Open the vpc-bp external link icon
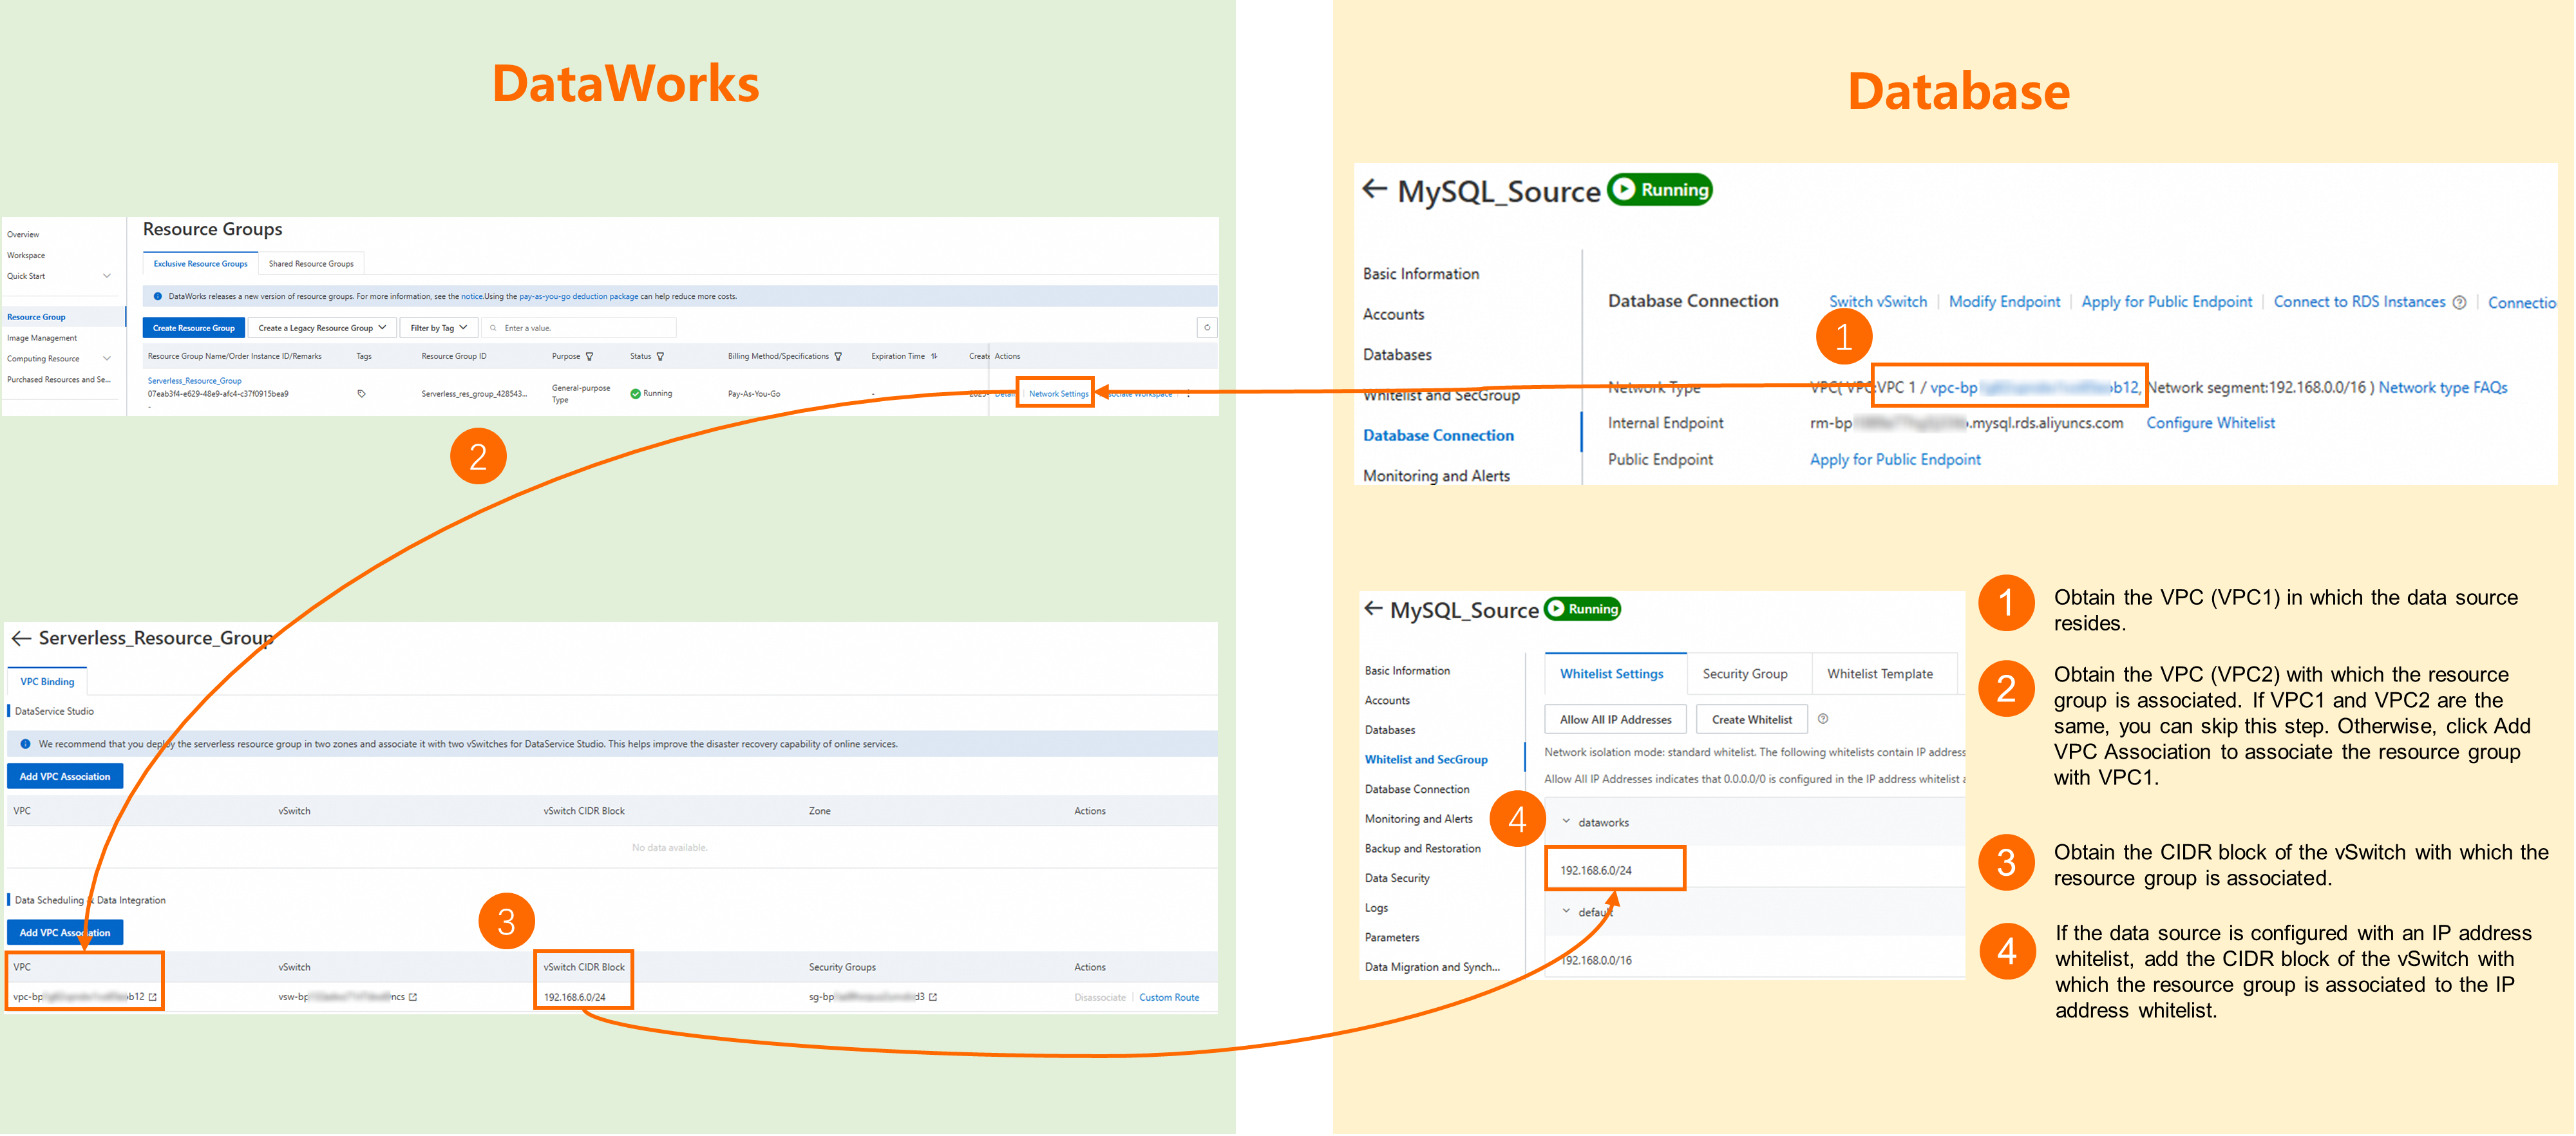Screen dimensions: 2576x1136 point(153,998)
